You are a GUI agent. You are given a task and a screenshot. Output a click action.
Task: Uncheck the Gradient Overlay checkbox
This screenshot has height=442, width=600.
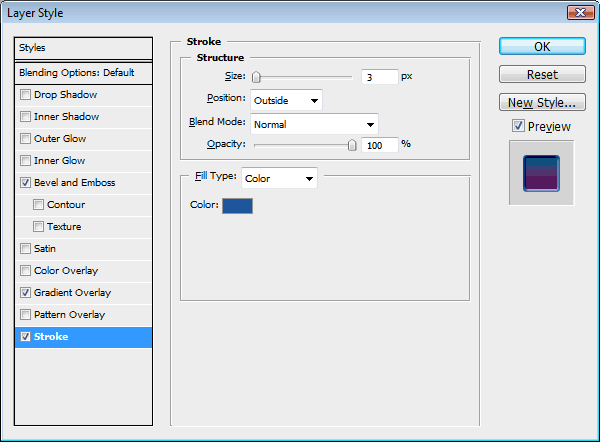pyautogui.click(x=25, y=292)
